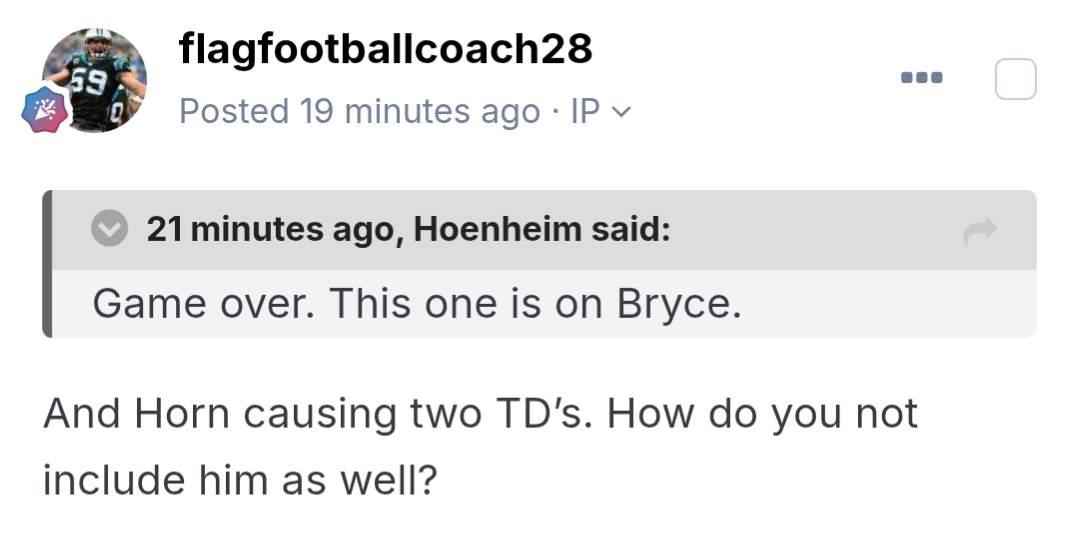Click the curved arrow go-to-post icon
Image resolution: width=1079 pixels, height=558 pixels.
point(980,232)
